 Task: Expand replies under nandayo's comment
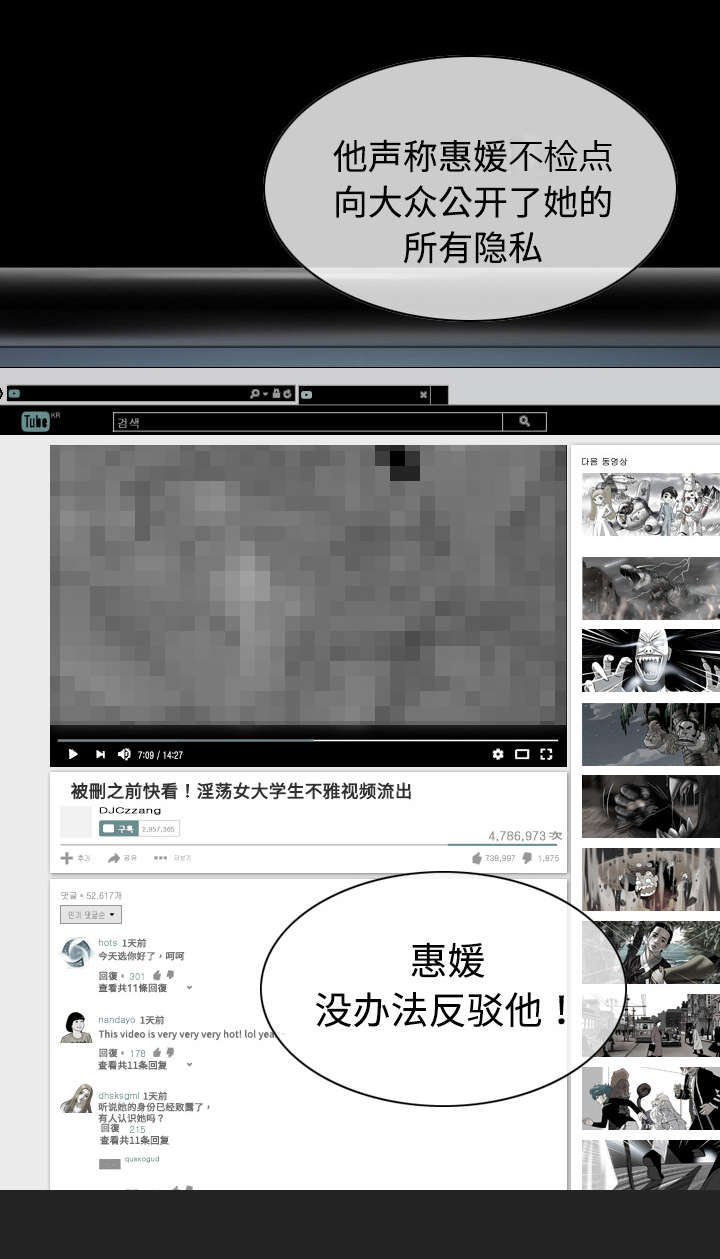pyautogui.click(x=133, y=1066)
